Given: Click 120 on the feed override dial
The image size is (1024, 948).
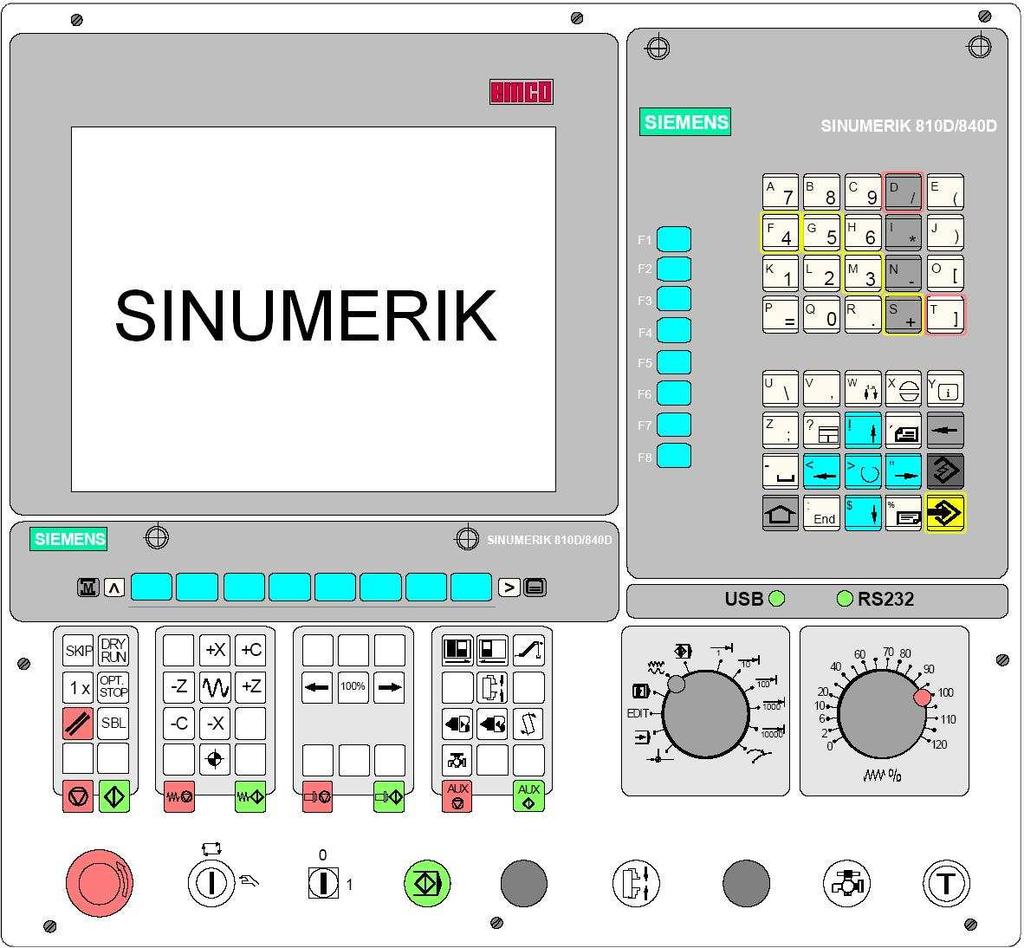Looking at the screenshot, I should click(x=939, y=744).
